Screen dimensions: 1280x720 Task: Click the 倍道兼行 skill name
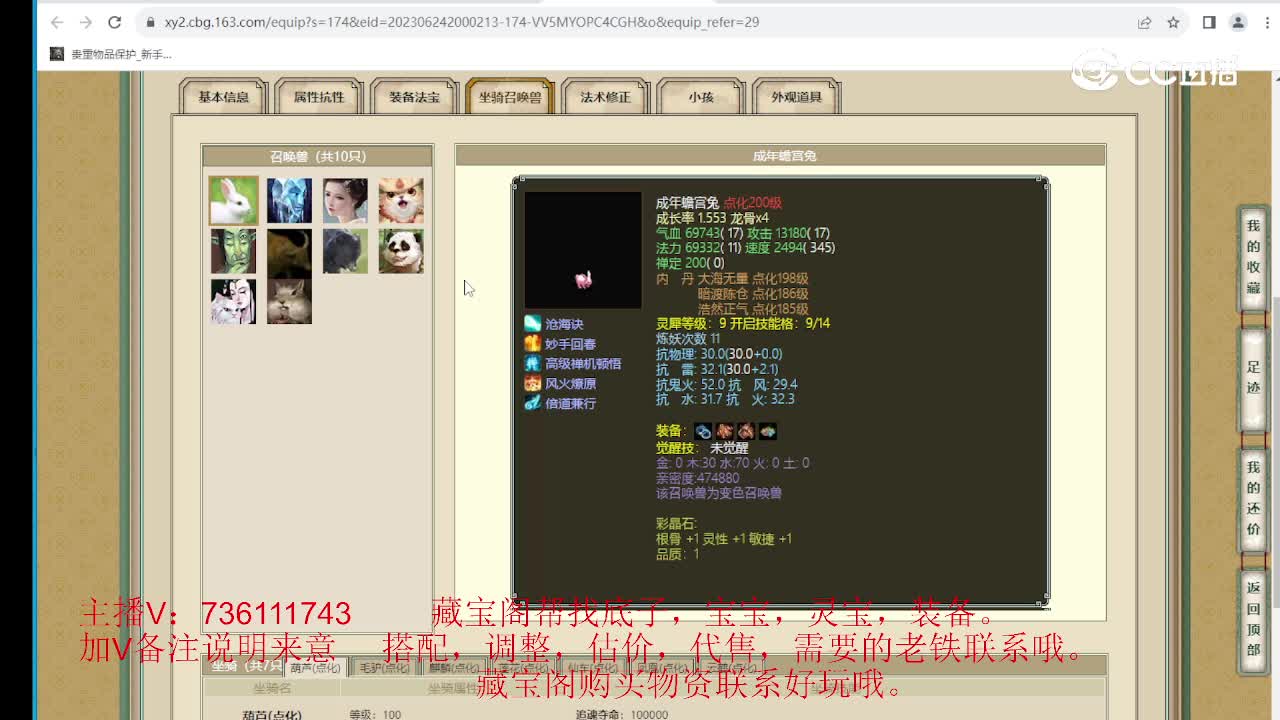[570, 403]
